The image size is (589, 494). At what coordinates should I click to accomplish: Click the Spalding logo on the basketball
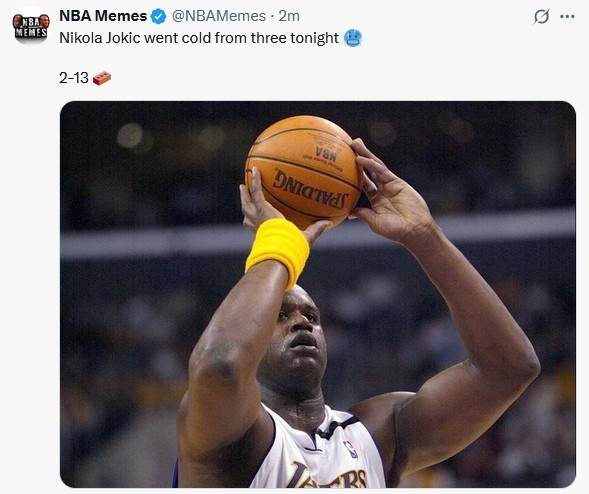click(311, 189)
